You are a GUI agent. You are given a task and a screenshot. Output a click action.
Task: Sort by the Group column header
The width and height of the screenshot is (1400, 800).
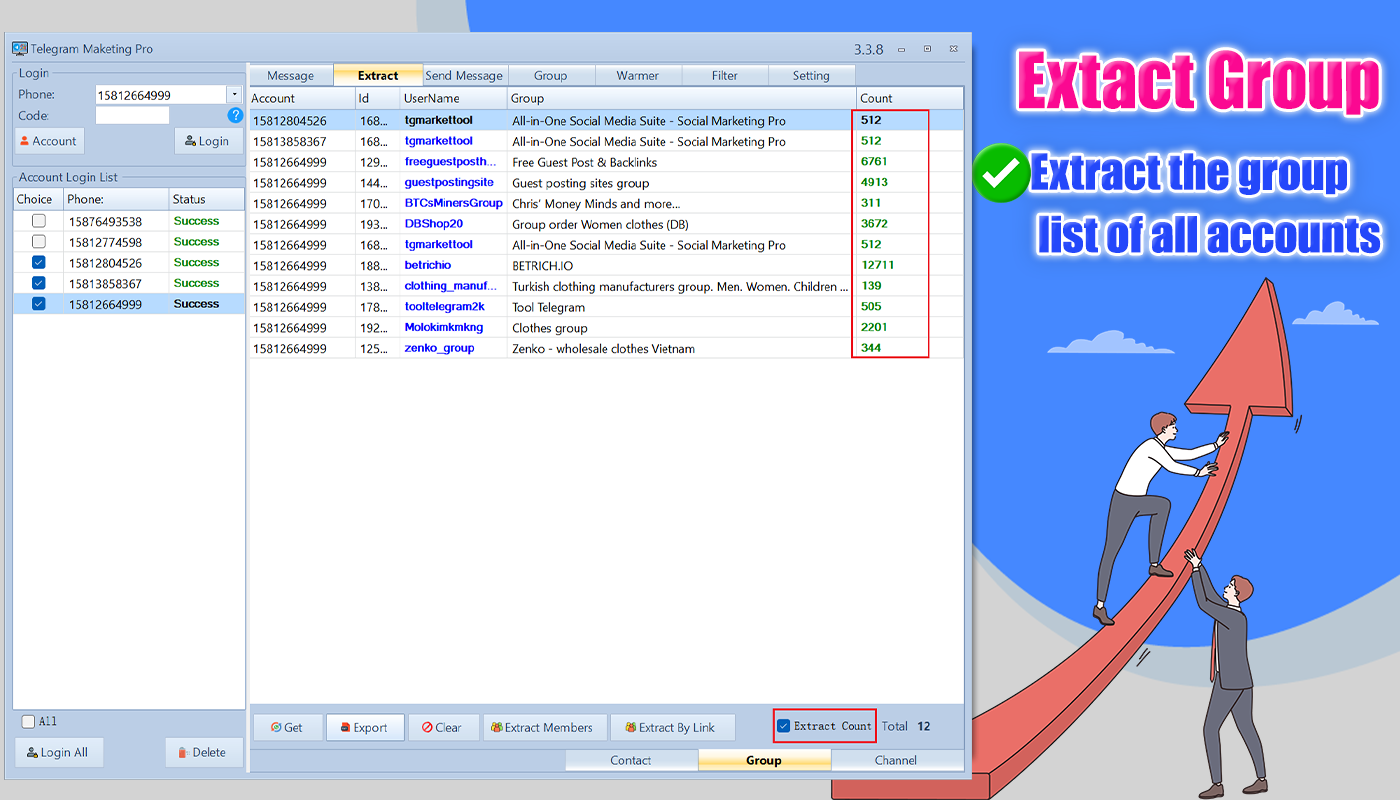point(681,98)
